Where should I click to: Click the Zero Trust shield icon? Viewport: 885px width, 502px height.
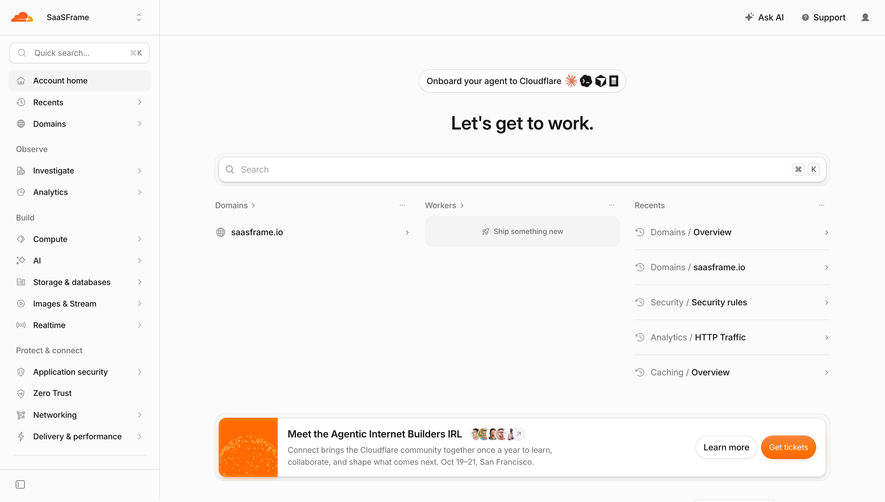pos(21,393)
